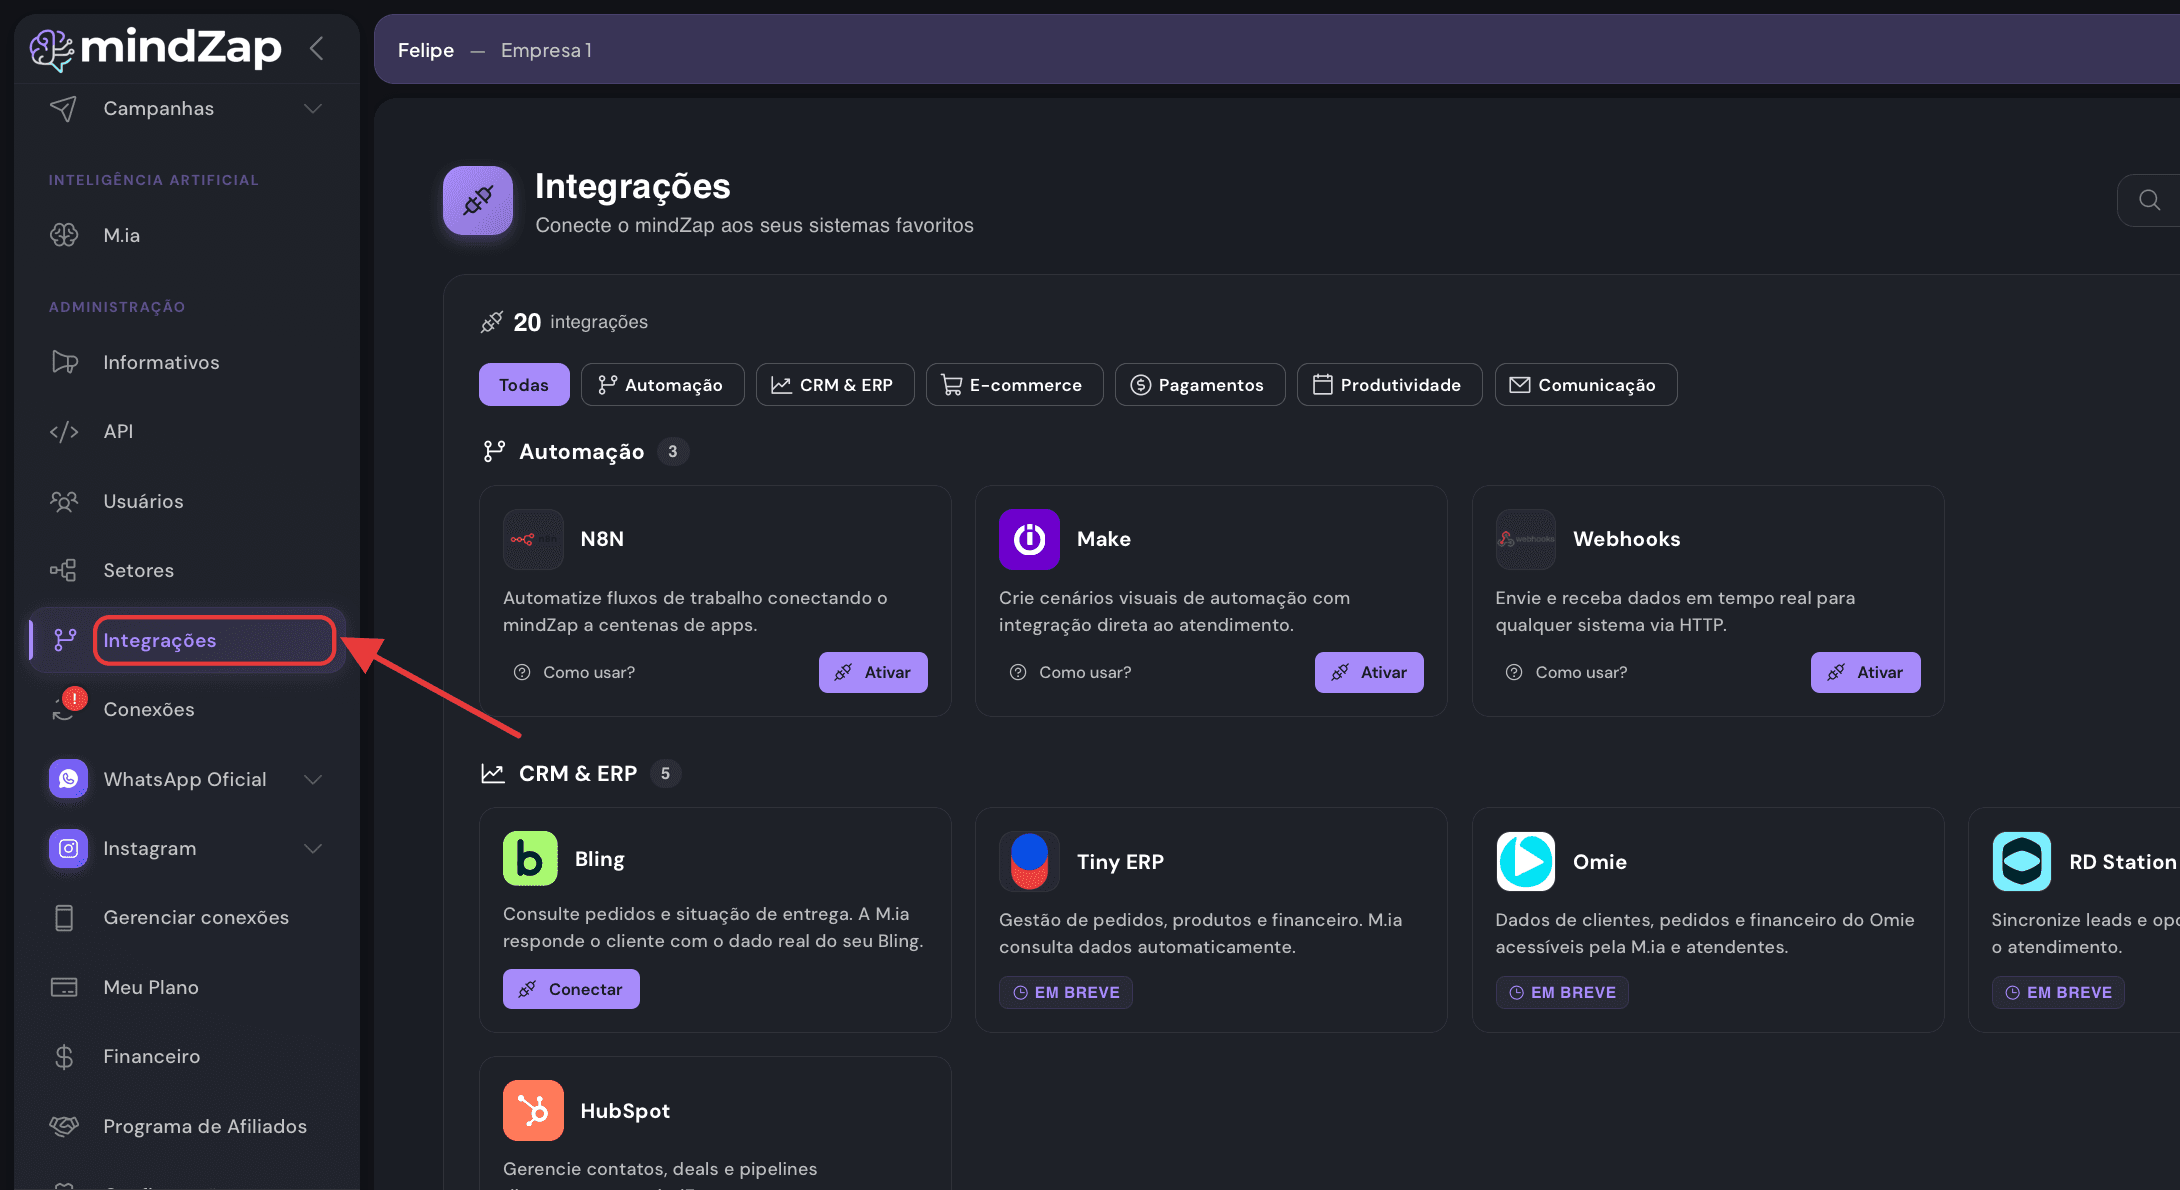The image size is (2180, 1190).
Task: Click the N8N integration logo
Action: coord(533,539)
